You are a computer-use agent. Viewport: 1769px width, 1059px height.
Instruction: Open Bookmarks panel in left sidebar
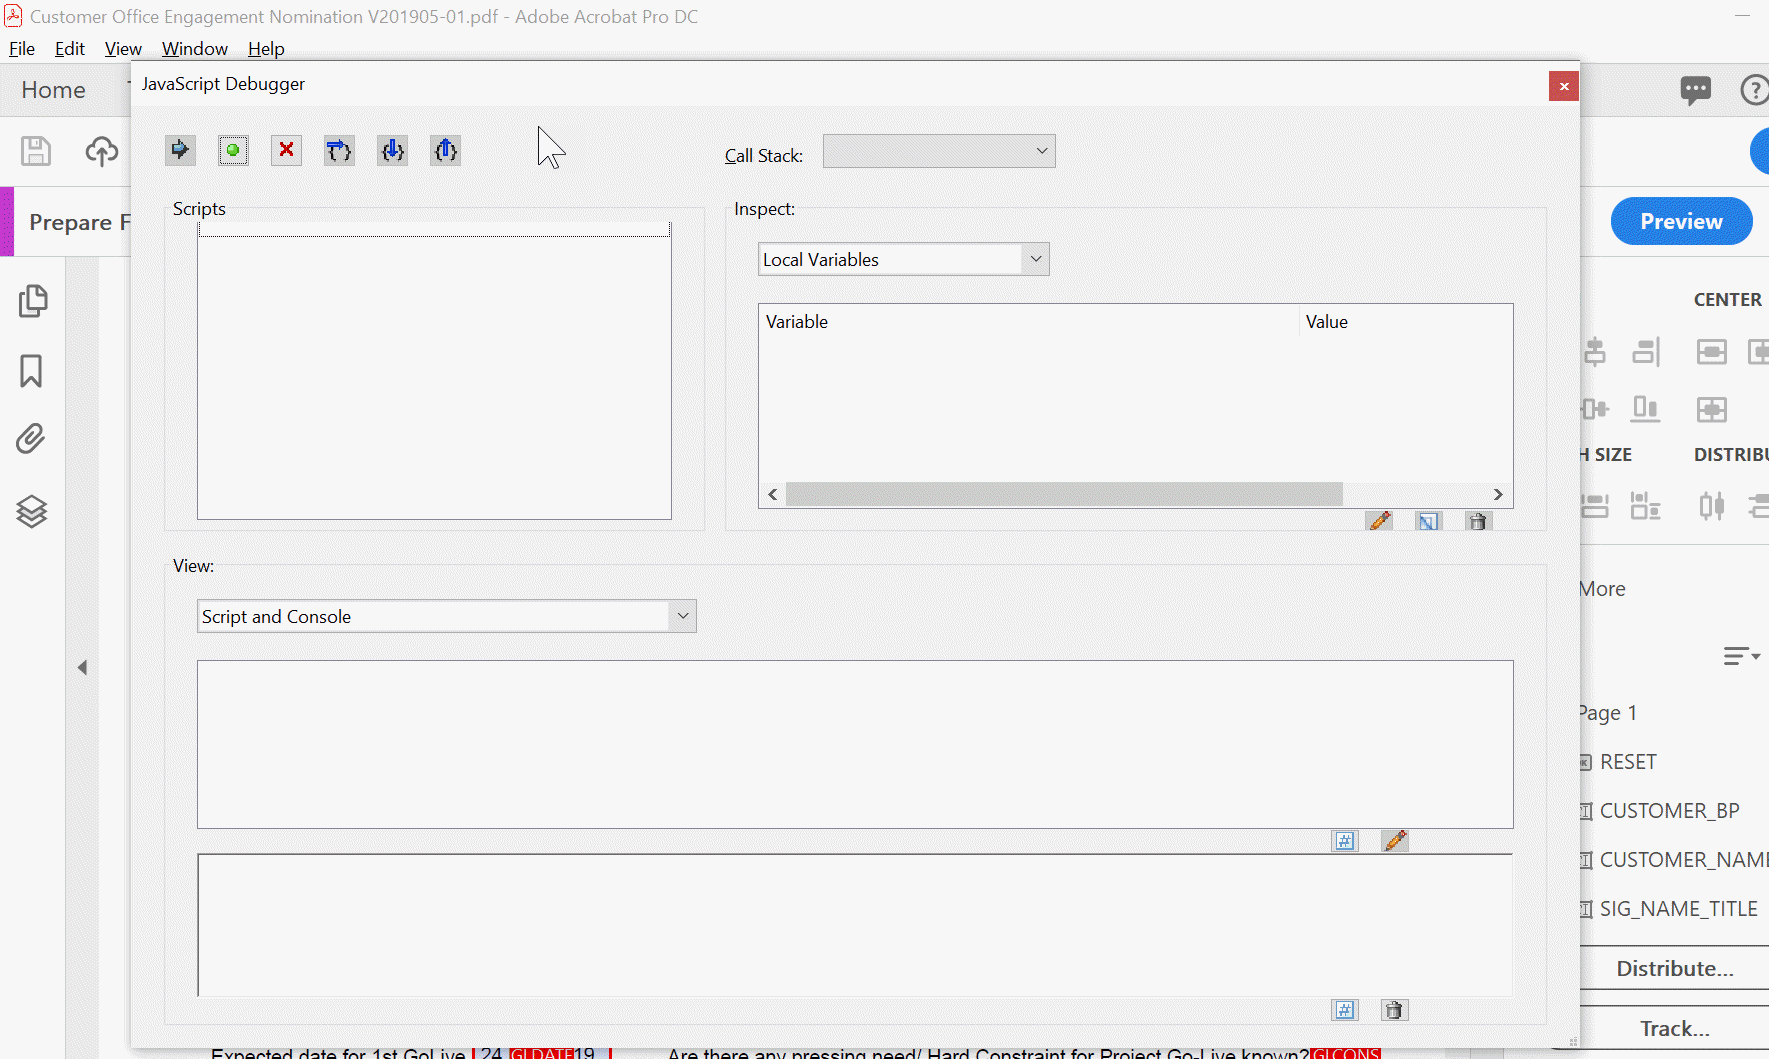pyautogui.click(x=31, y=371)
